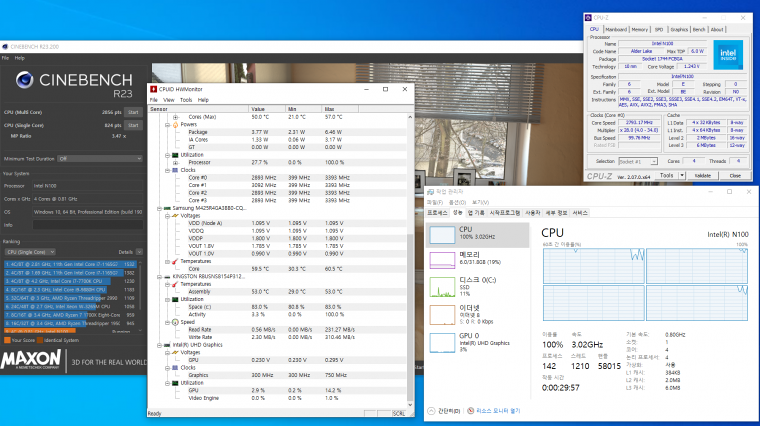The image size is (760, 426).
Task: Switch to About tab in CPU-Z
Action: click(x=717, y=30)
